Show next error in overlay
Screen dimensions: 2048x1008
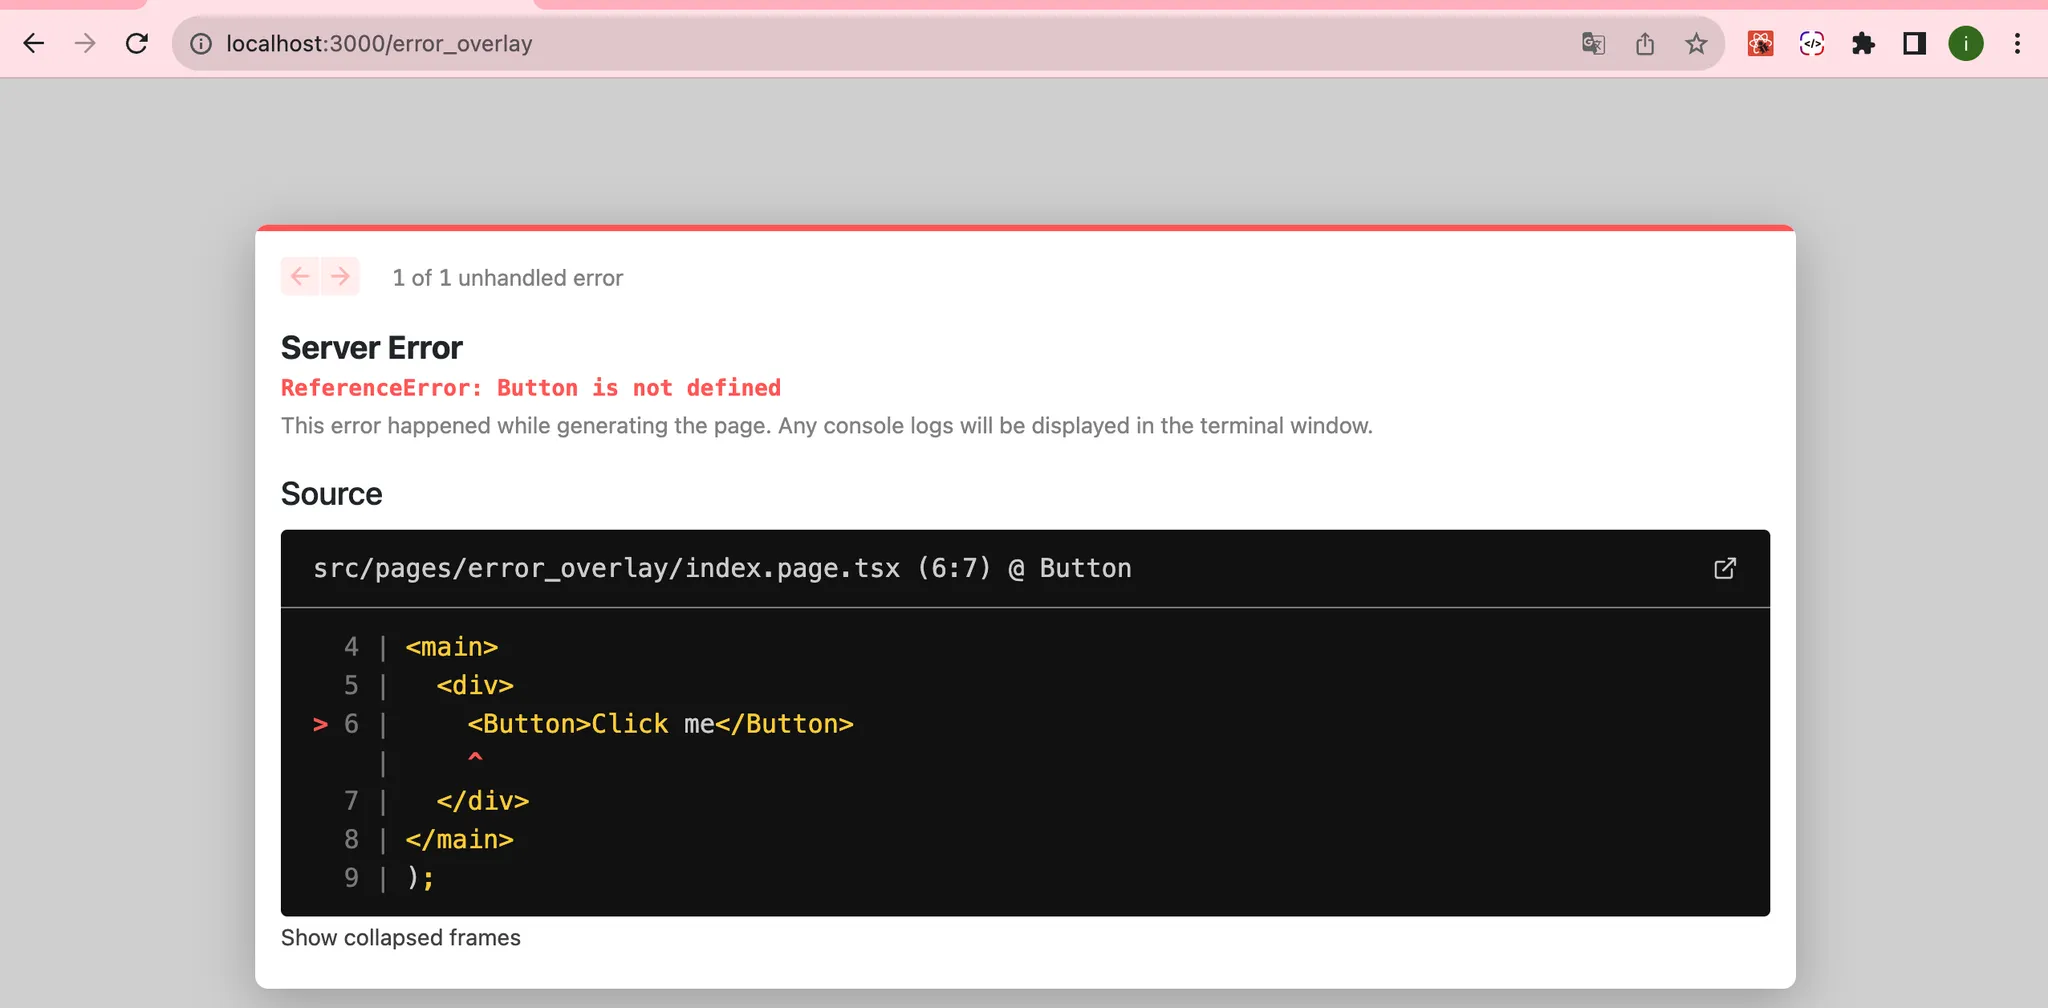[x=340, y=276]
